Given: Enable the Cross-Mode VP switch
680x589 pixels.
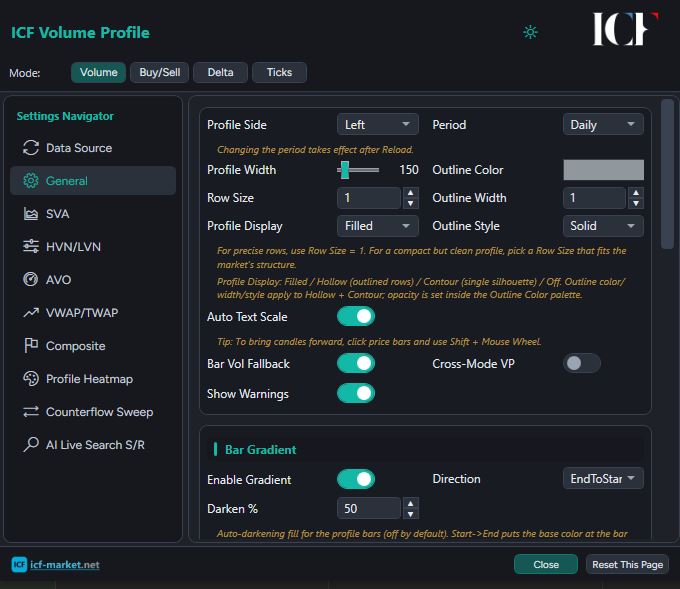Looking at the screenshot, I should 582,363.
